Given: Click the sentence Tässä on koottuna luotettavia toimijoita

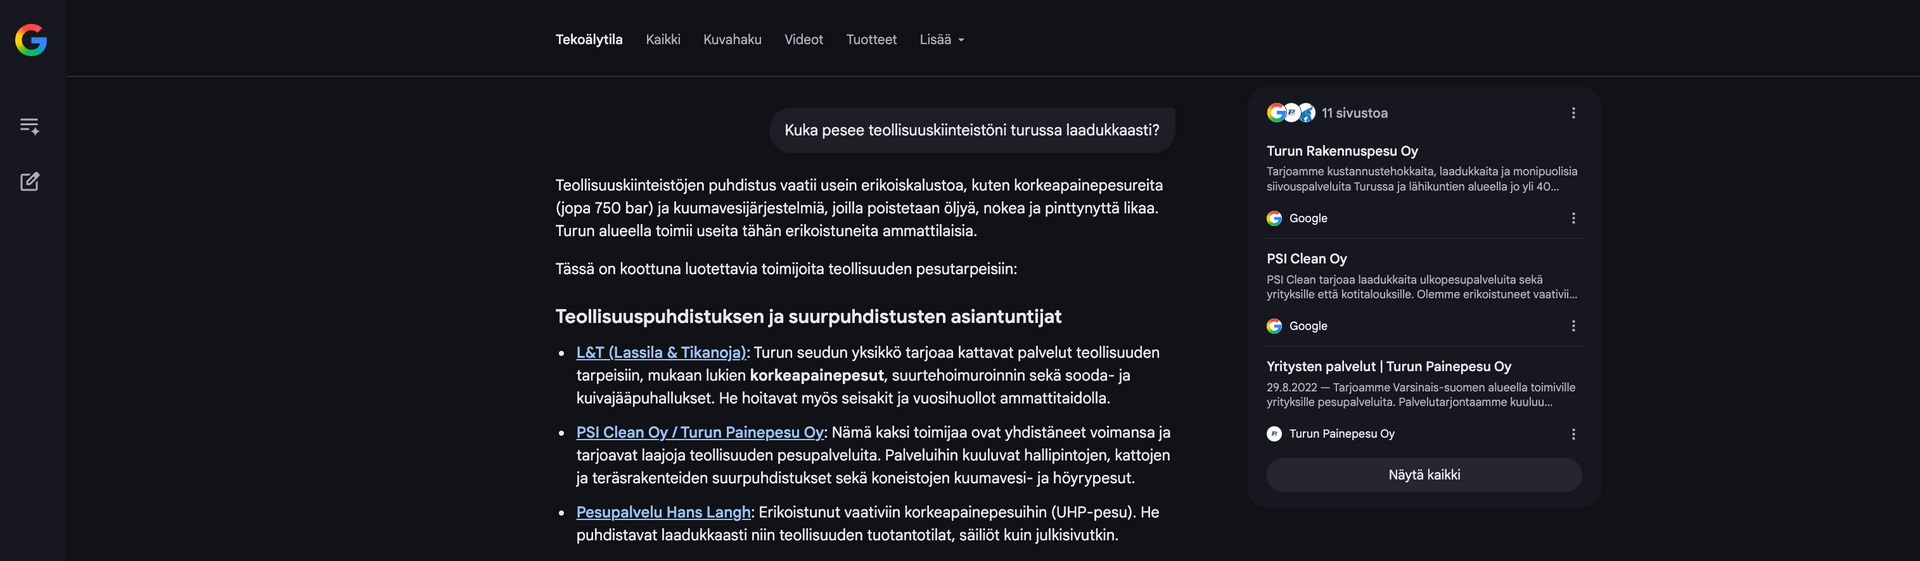Looking at the screenshot, I should click(786, 269).
